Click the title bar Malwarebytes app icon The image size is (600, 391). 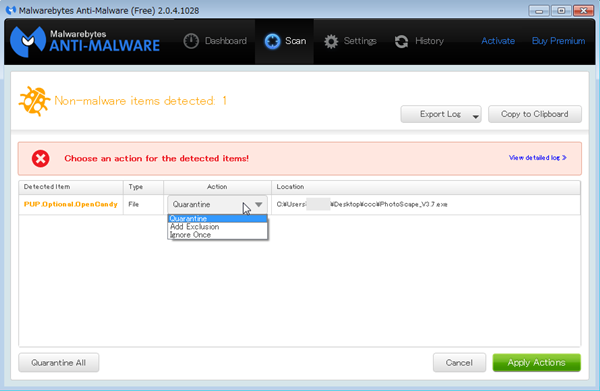point(11,10)
